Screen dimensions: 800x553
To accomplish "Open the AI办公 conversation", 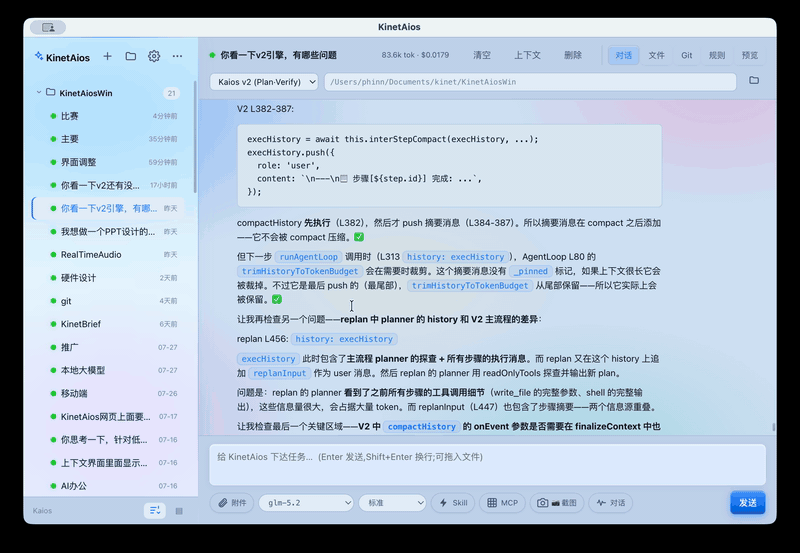I will (x=108, y=486).
